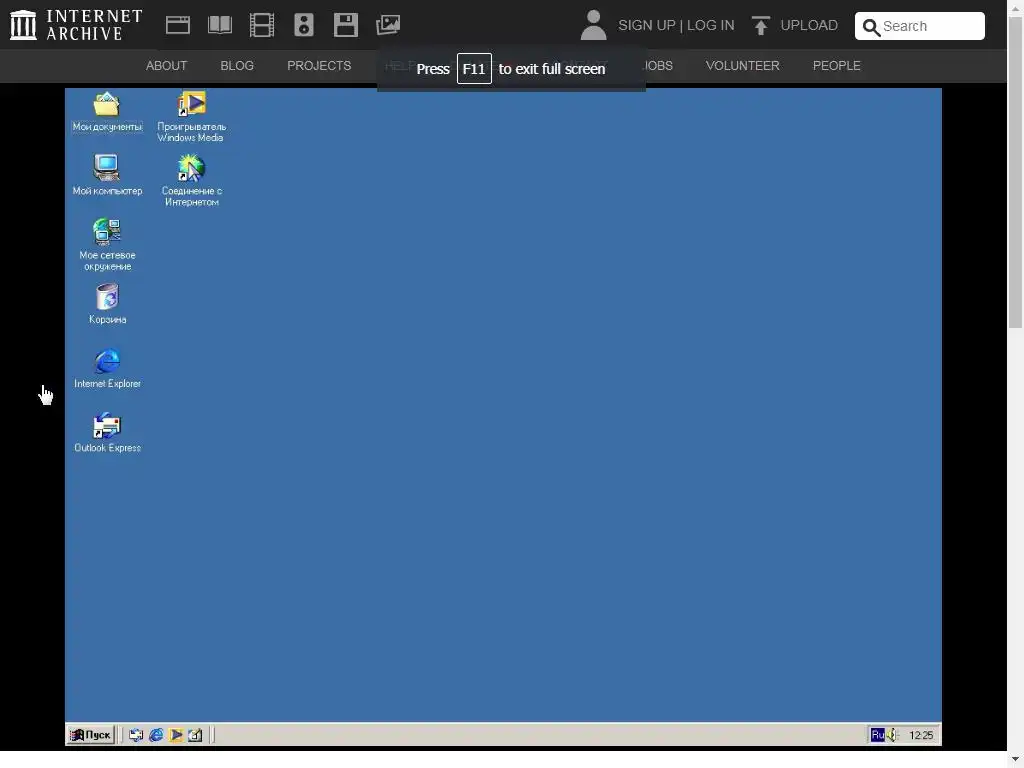1024x768 pixels.
Task: Focus the Search input field
Action: [920, 26]
